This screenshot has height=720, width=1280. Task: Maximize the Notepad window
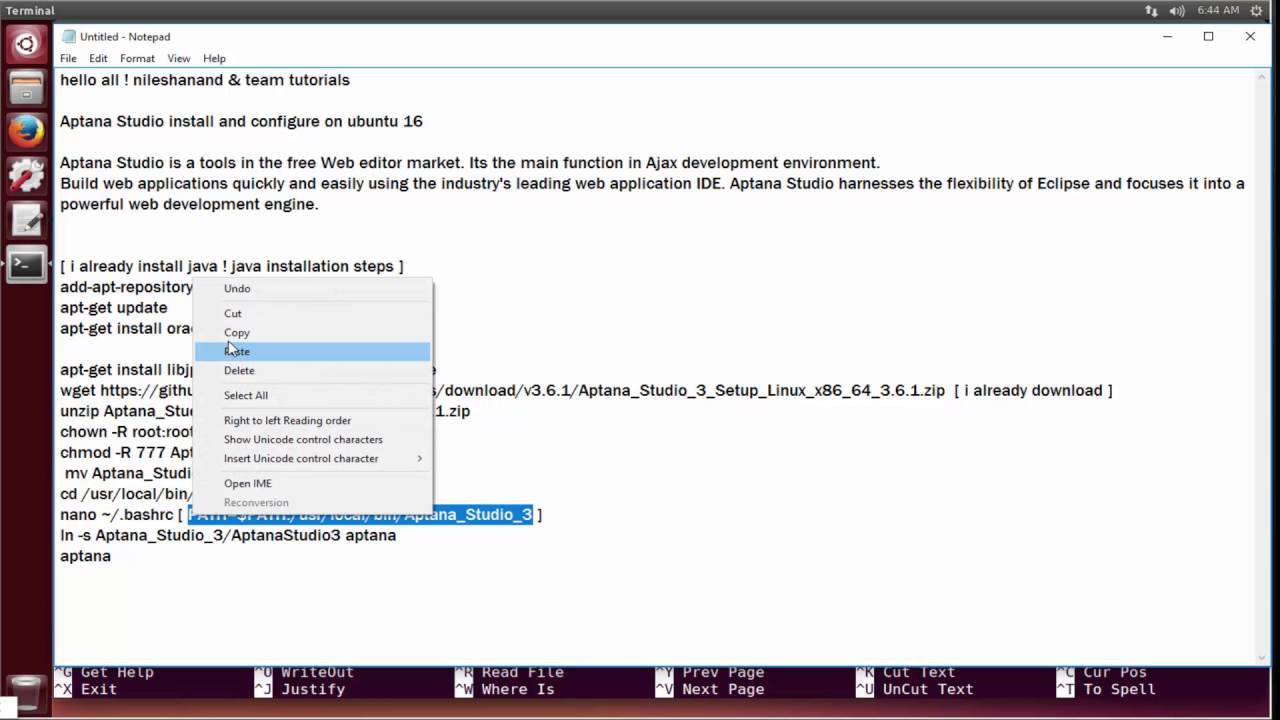tap(1208, 36)
